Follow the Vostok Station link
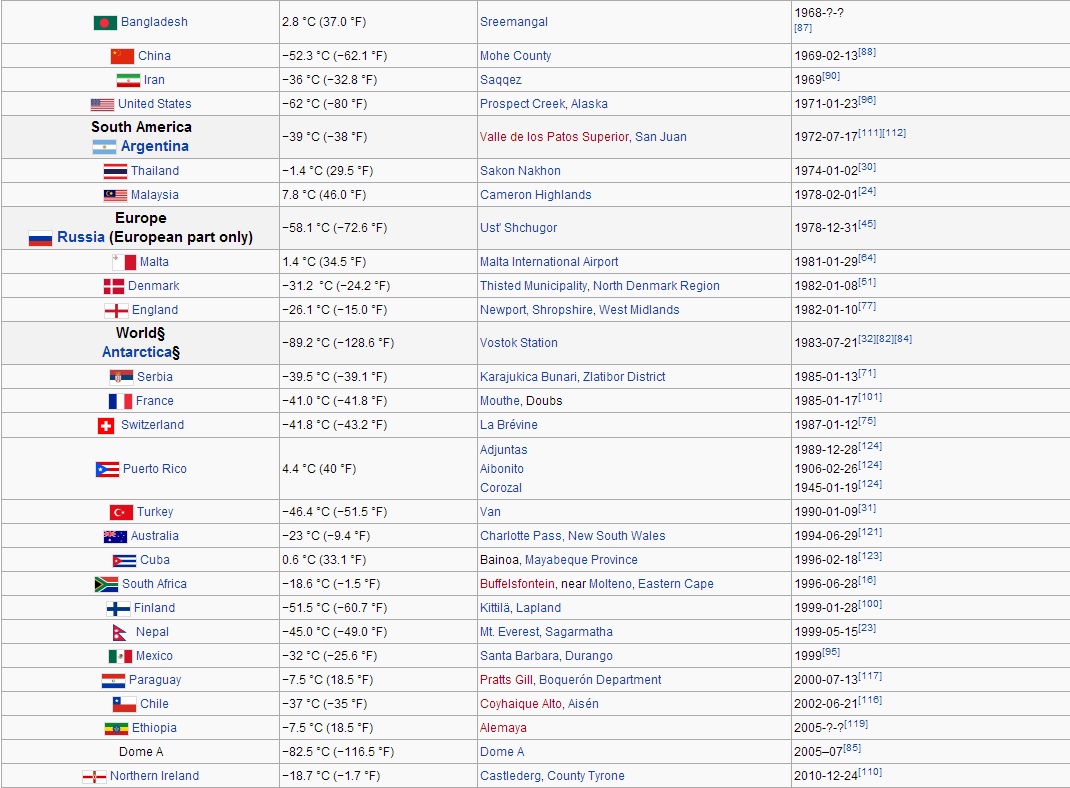The image size is (1070, 788). click(x=519, y=342)
